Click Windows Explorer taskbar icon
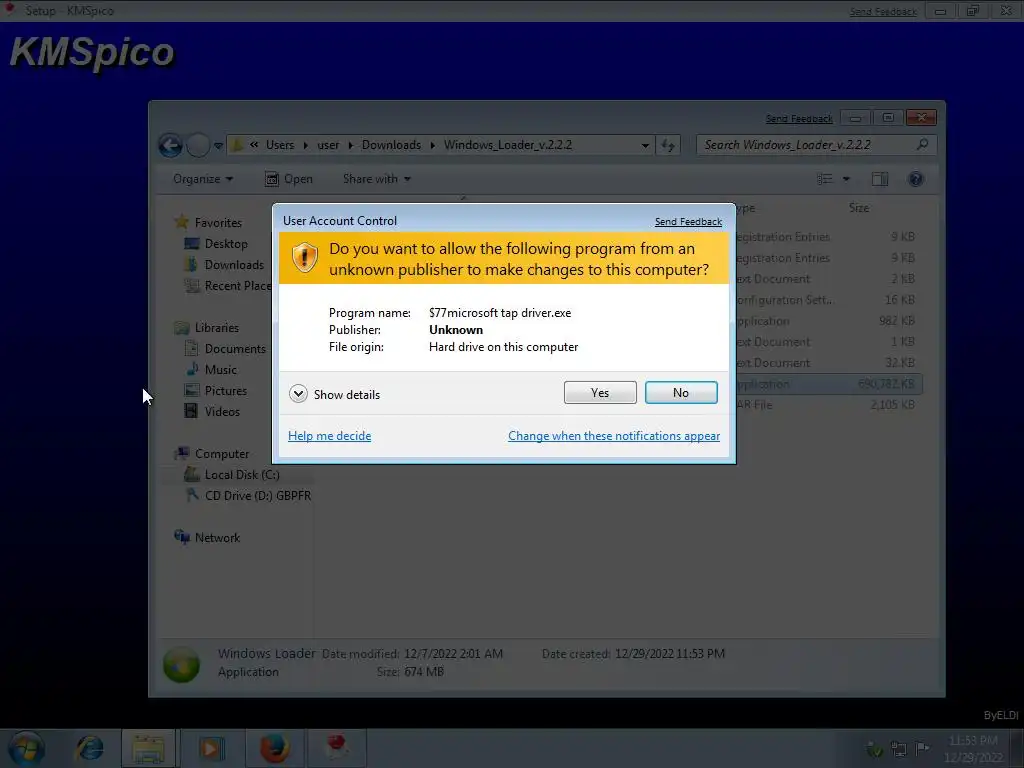Viewport: 1024px width, 768px height. tap(148, 748)
